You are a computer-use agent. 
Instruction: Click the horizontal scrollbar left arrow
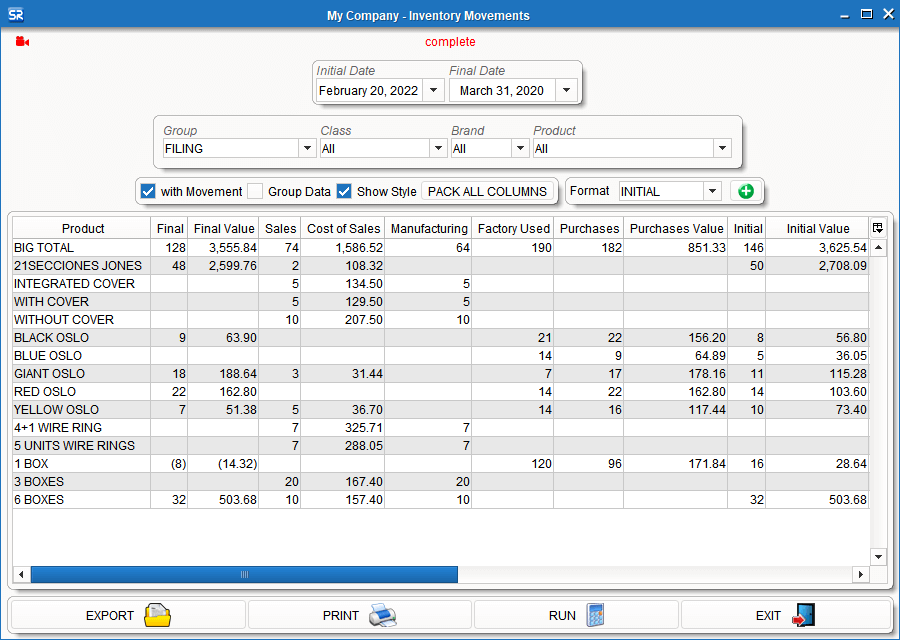point(21,574)
